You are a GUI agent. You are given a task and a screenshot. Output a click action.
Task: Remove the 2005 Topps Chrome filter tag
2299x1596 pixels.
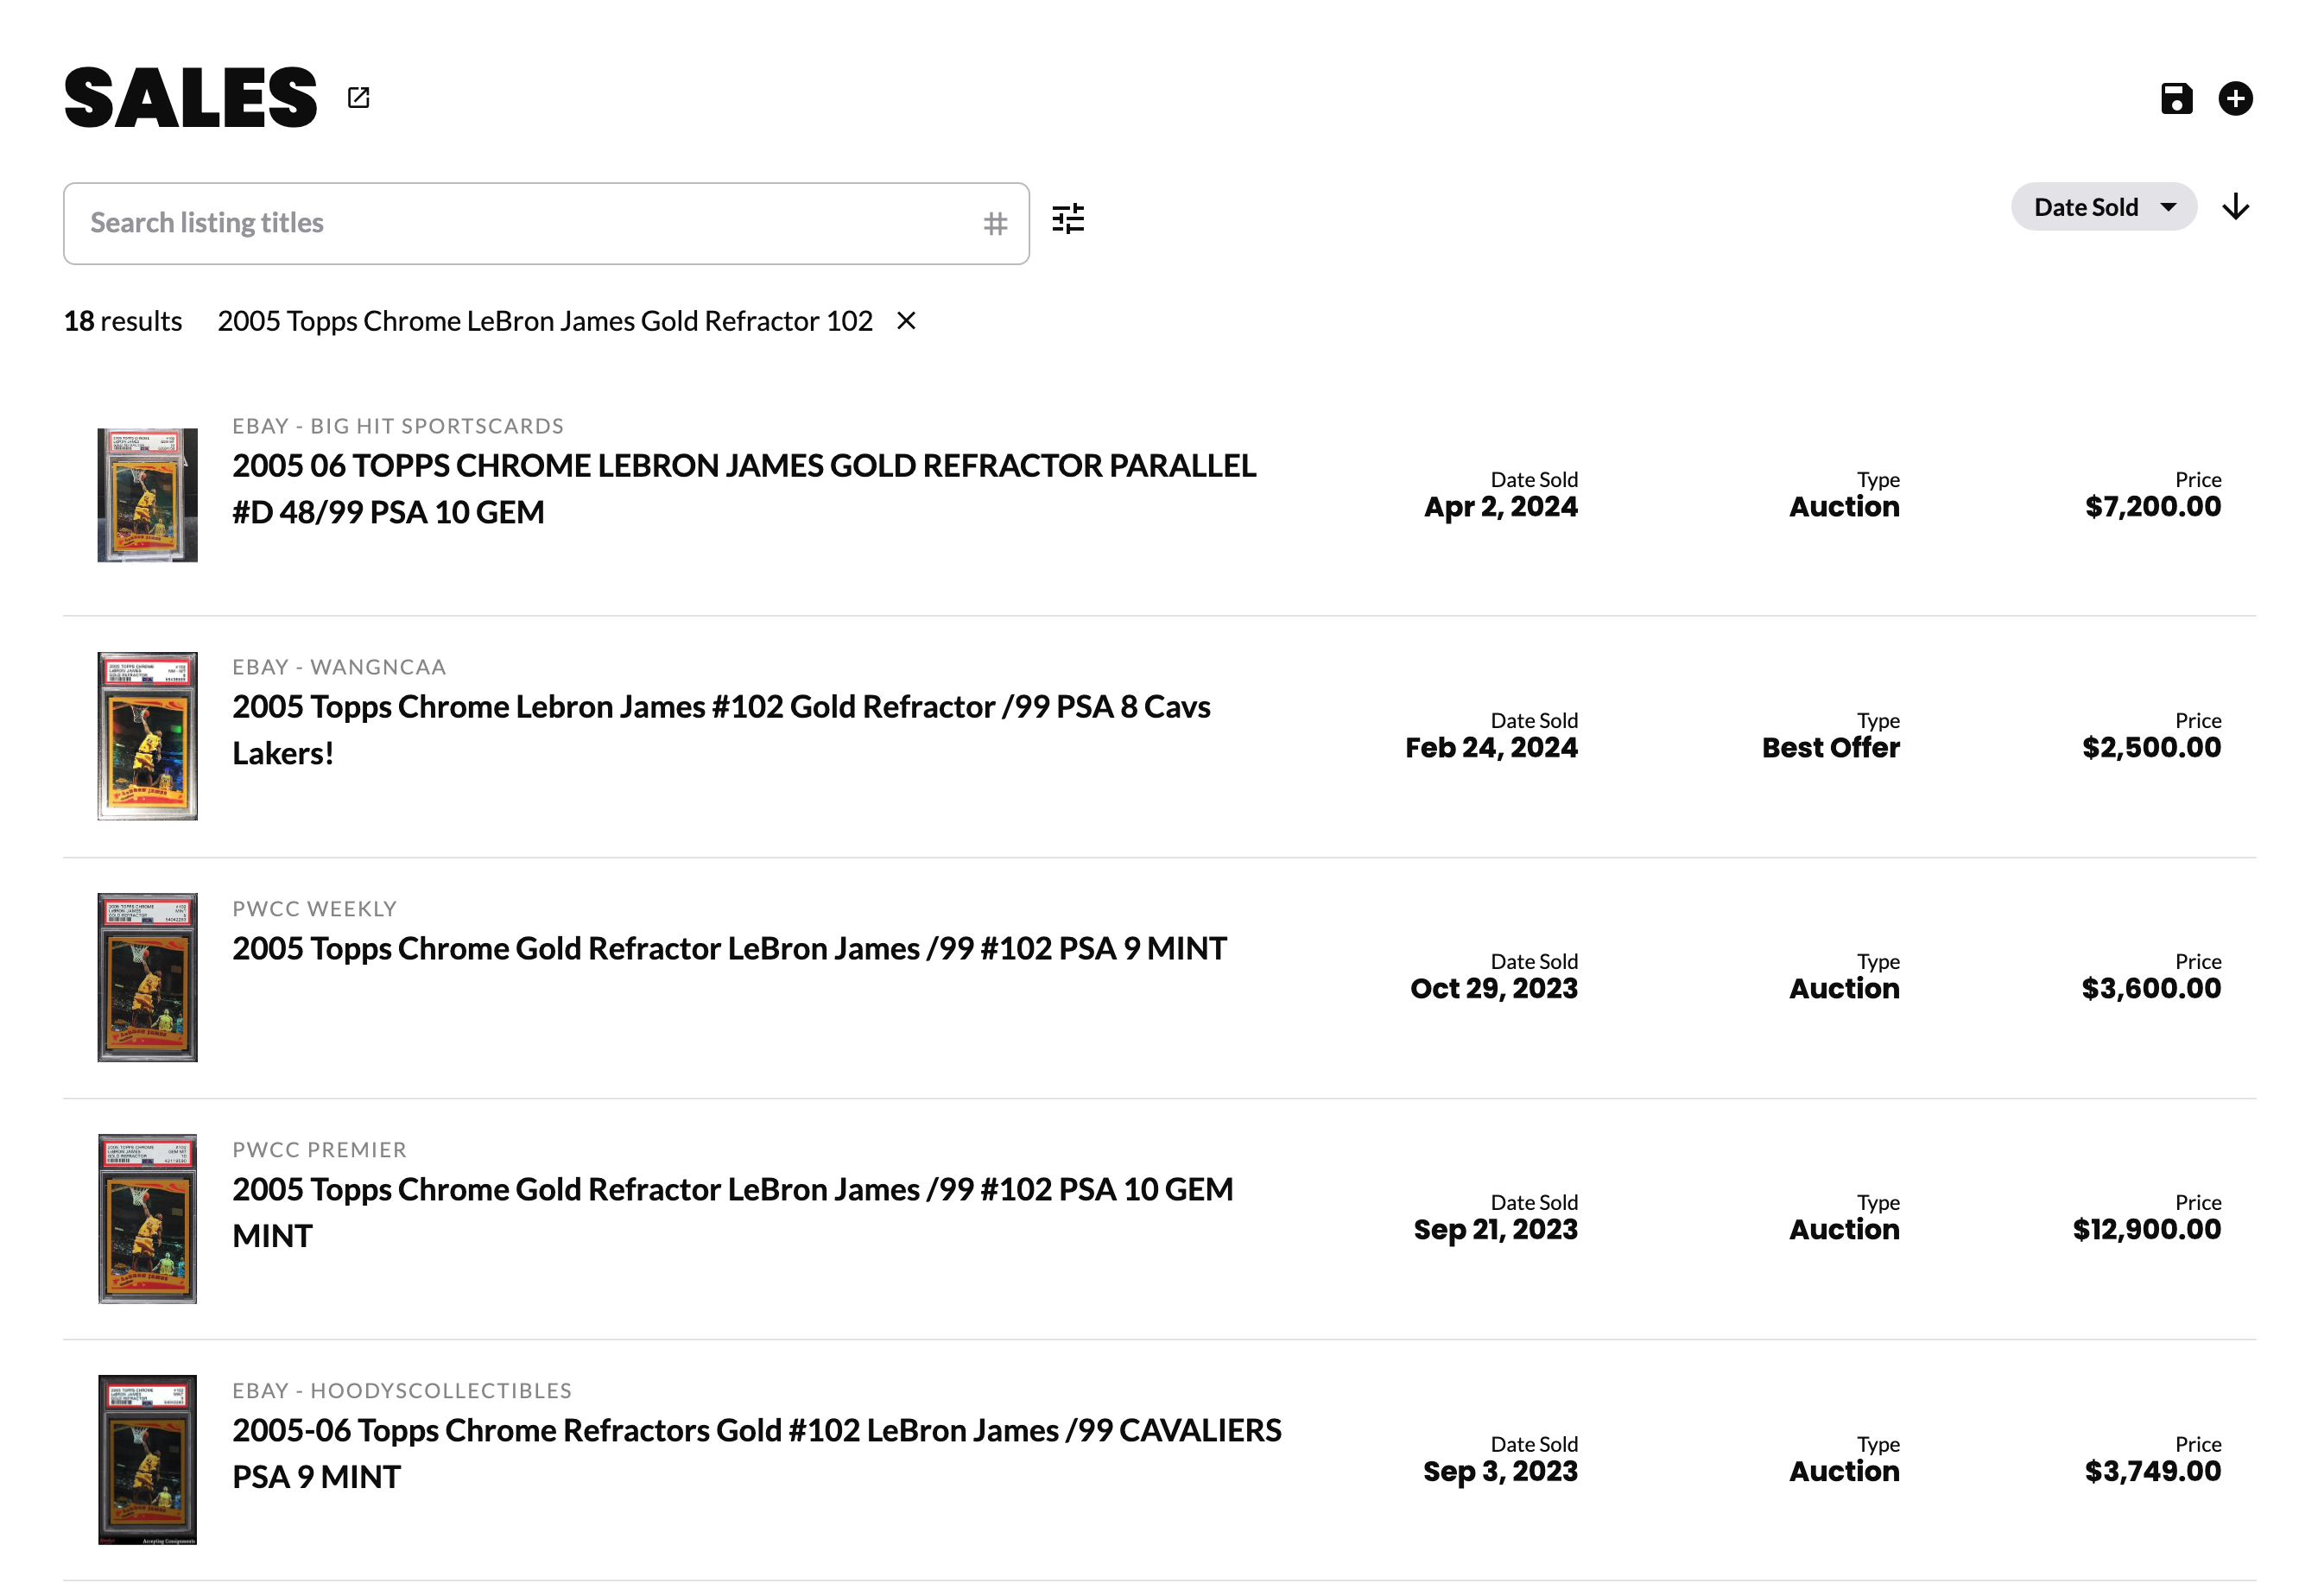point(906,320)
